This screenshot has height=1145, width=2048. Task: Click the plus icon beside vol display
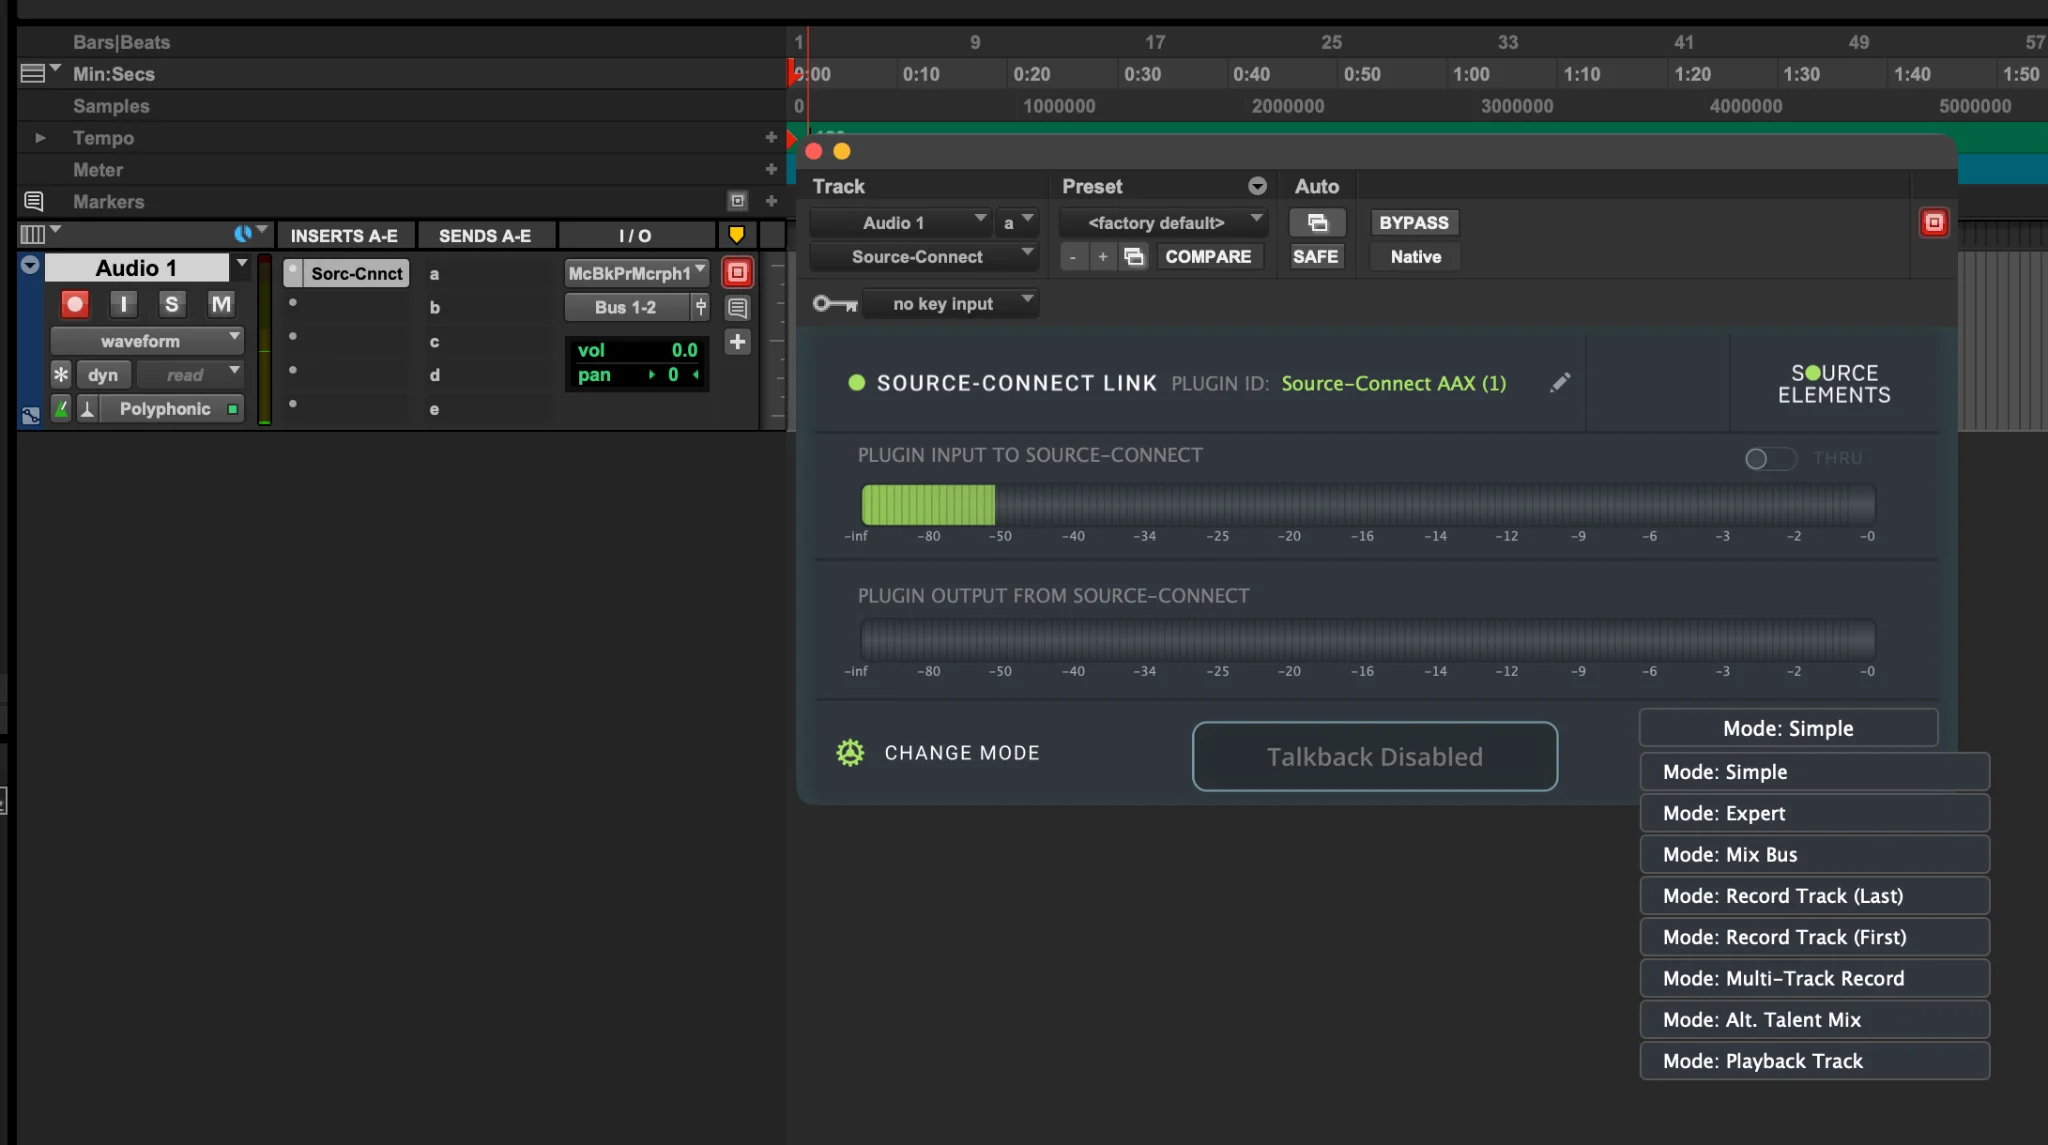[737, 342]
